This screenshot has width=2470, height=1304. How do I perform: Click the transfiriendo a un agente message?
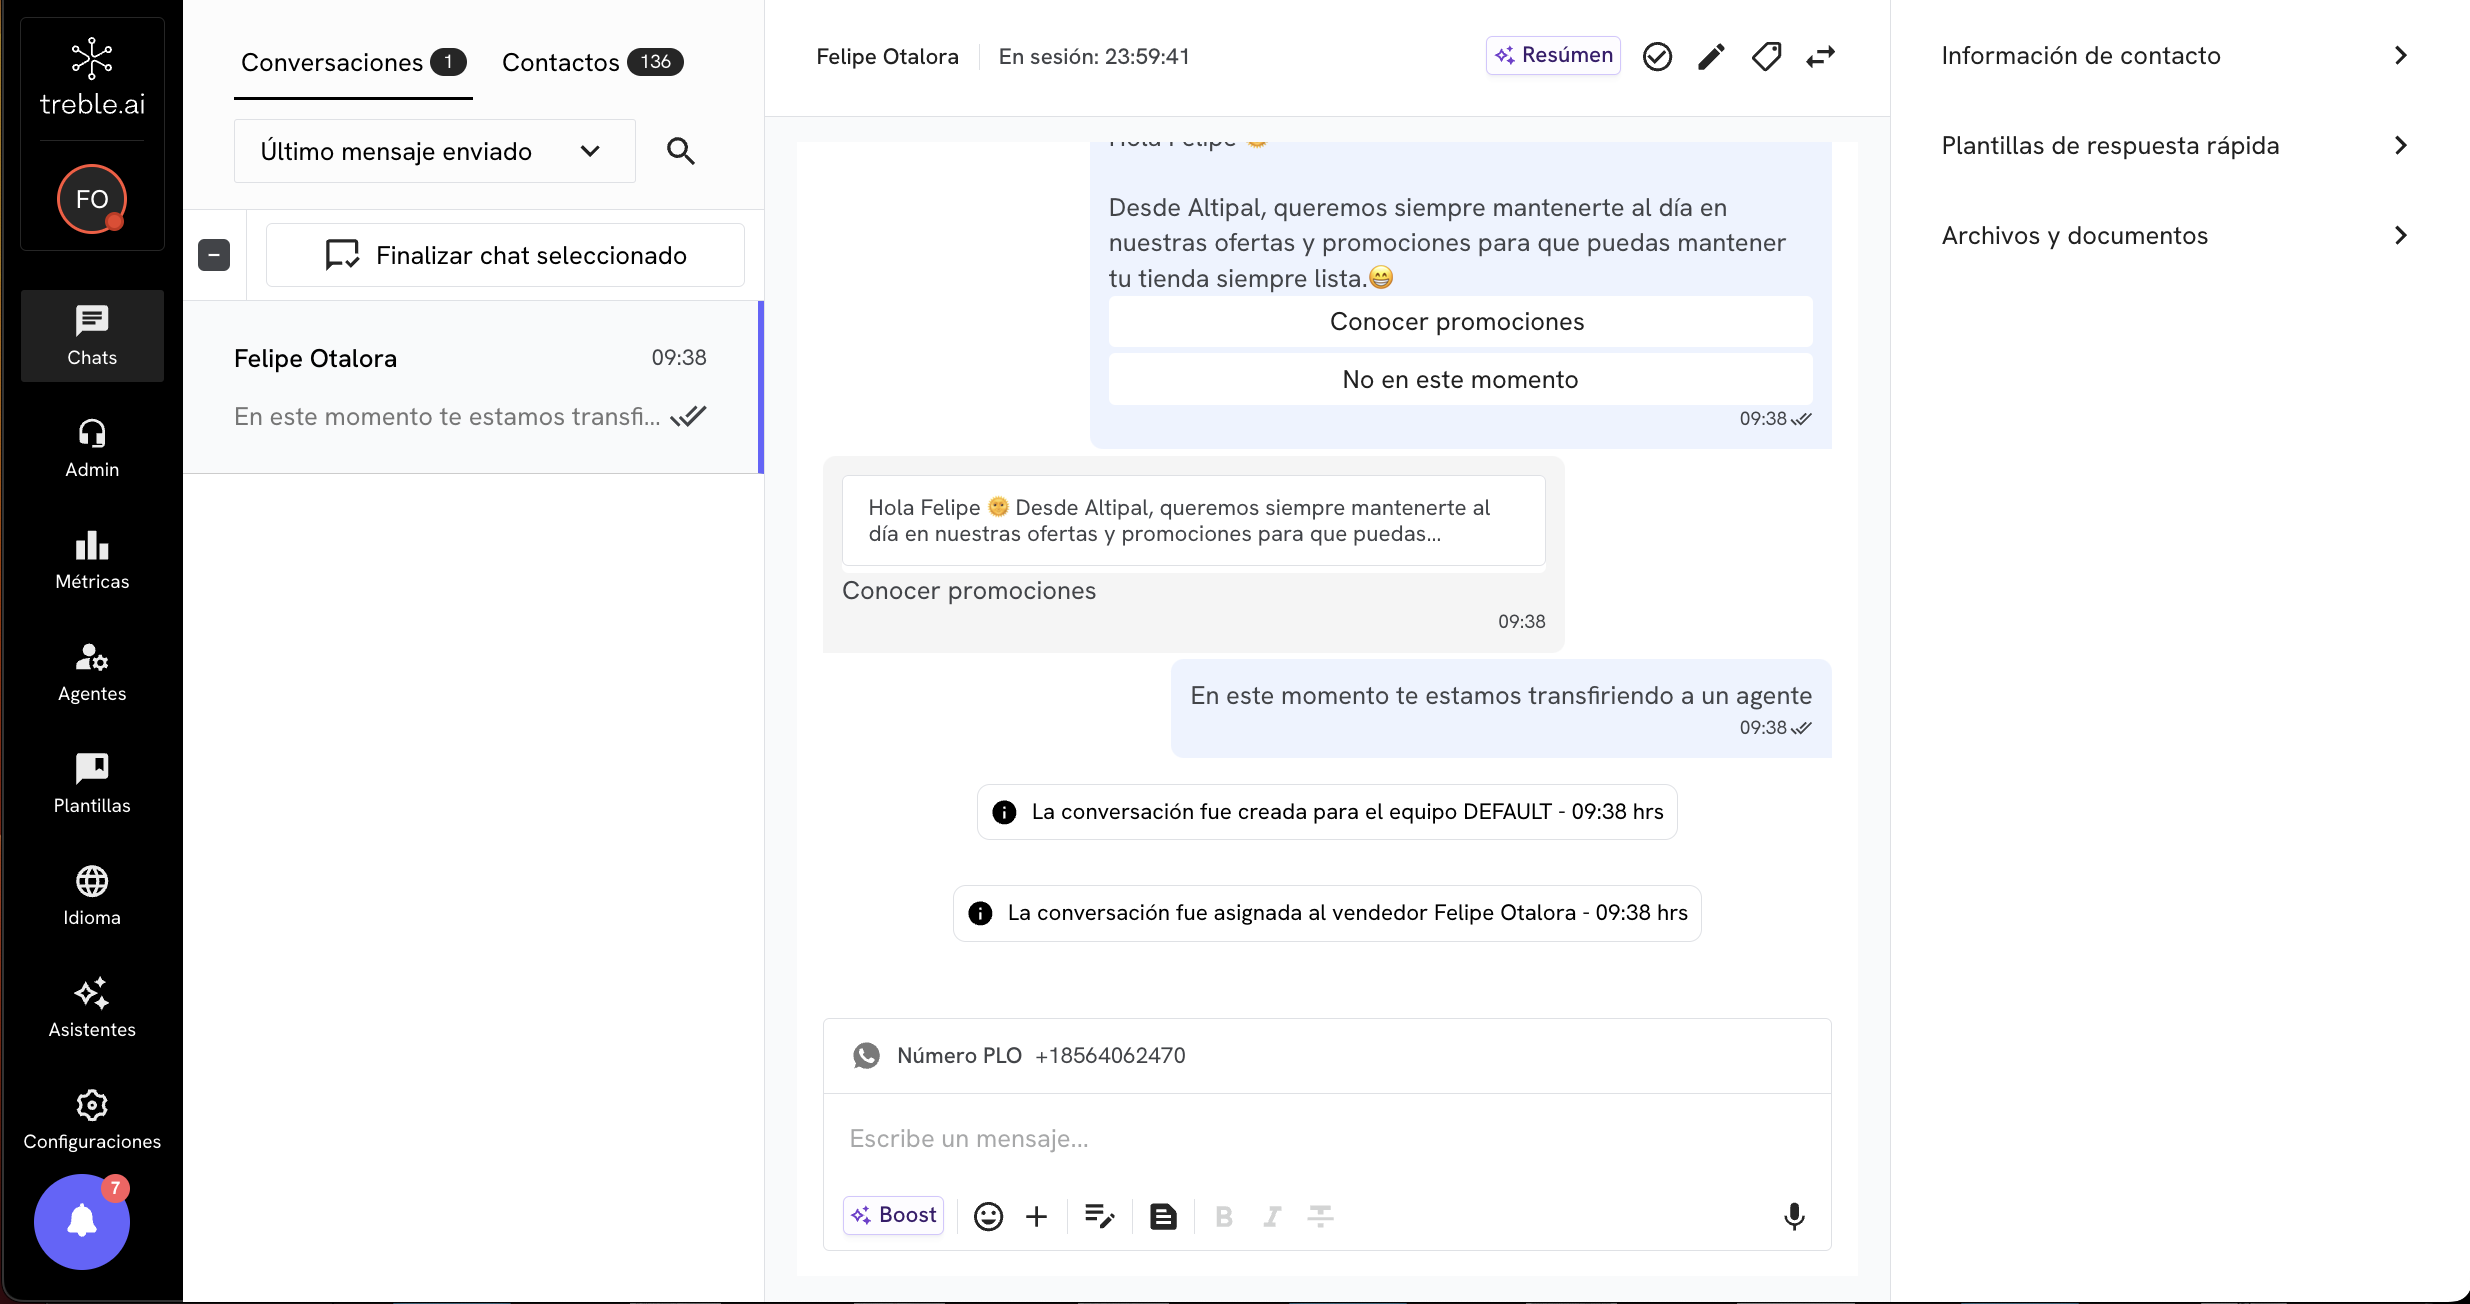1501,708
